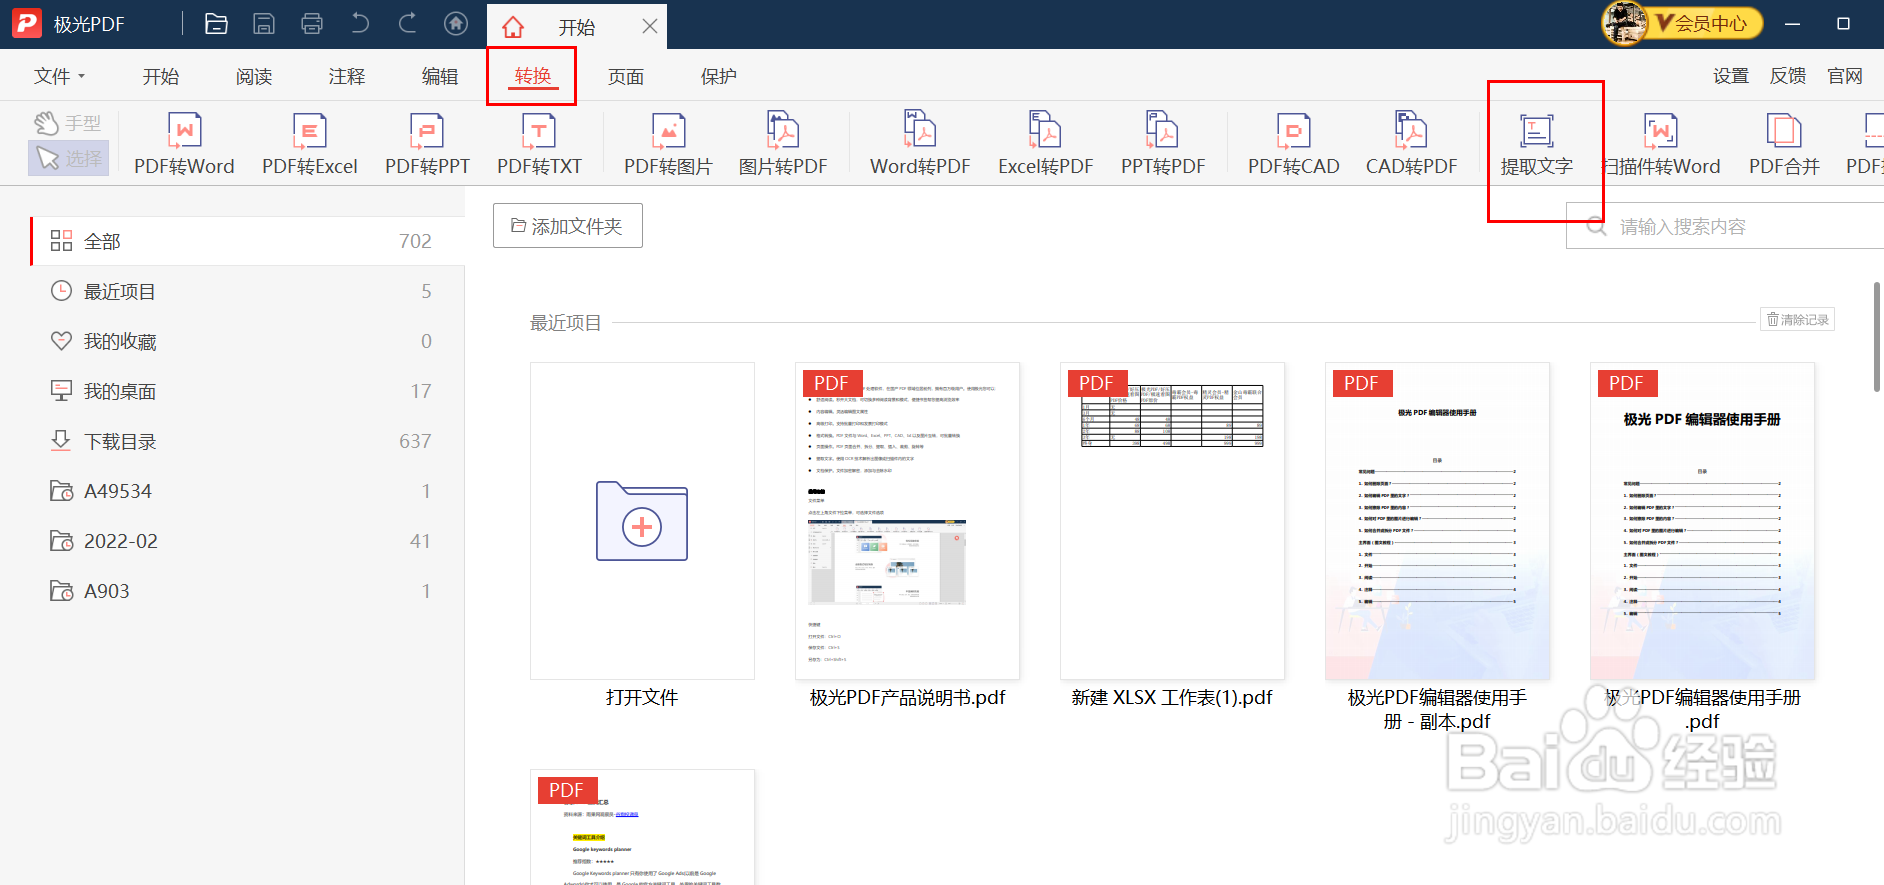Image resolution: width=1884 pixels, height=885 pixels.
Task: Click the vertical scrollbar of file list
Action: pos(1877,337)
